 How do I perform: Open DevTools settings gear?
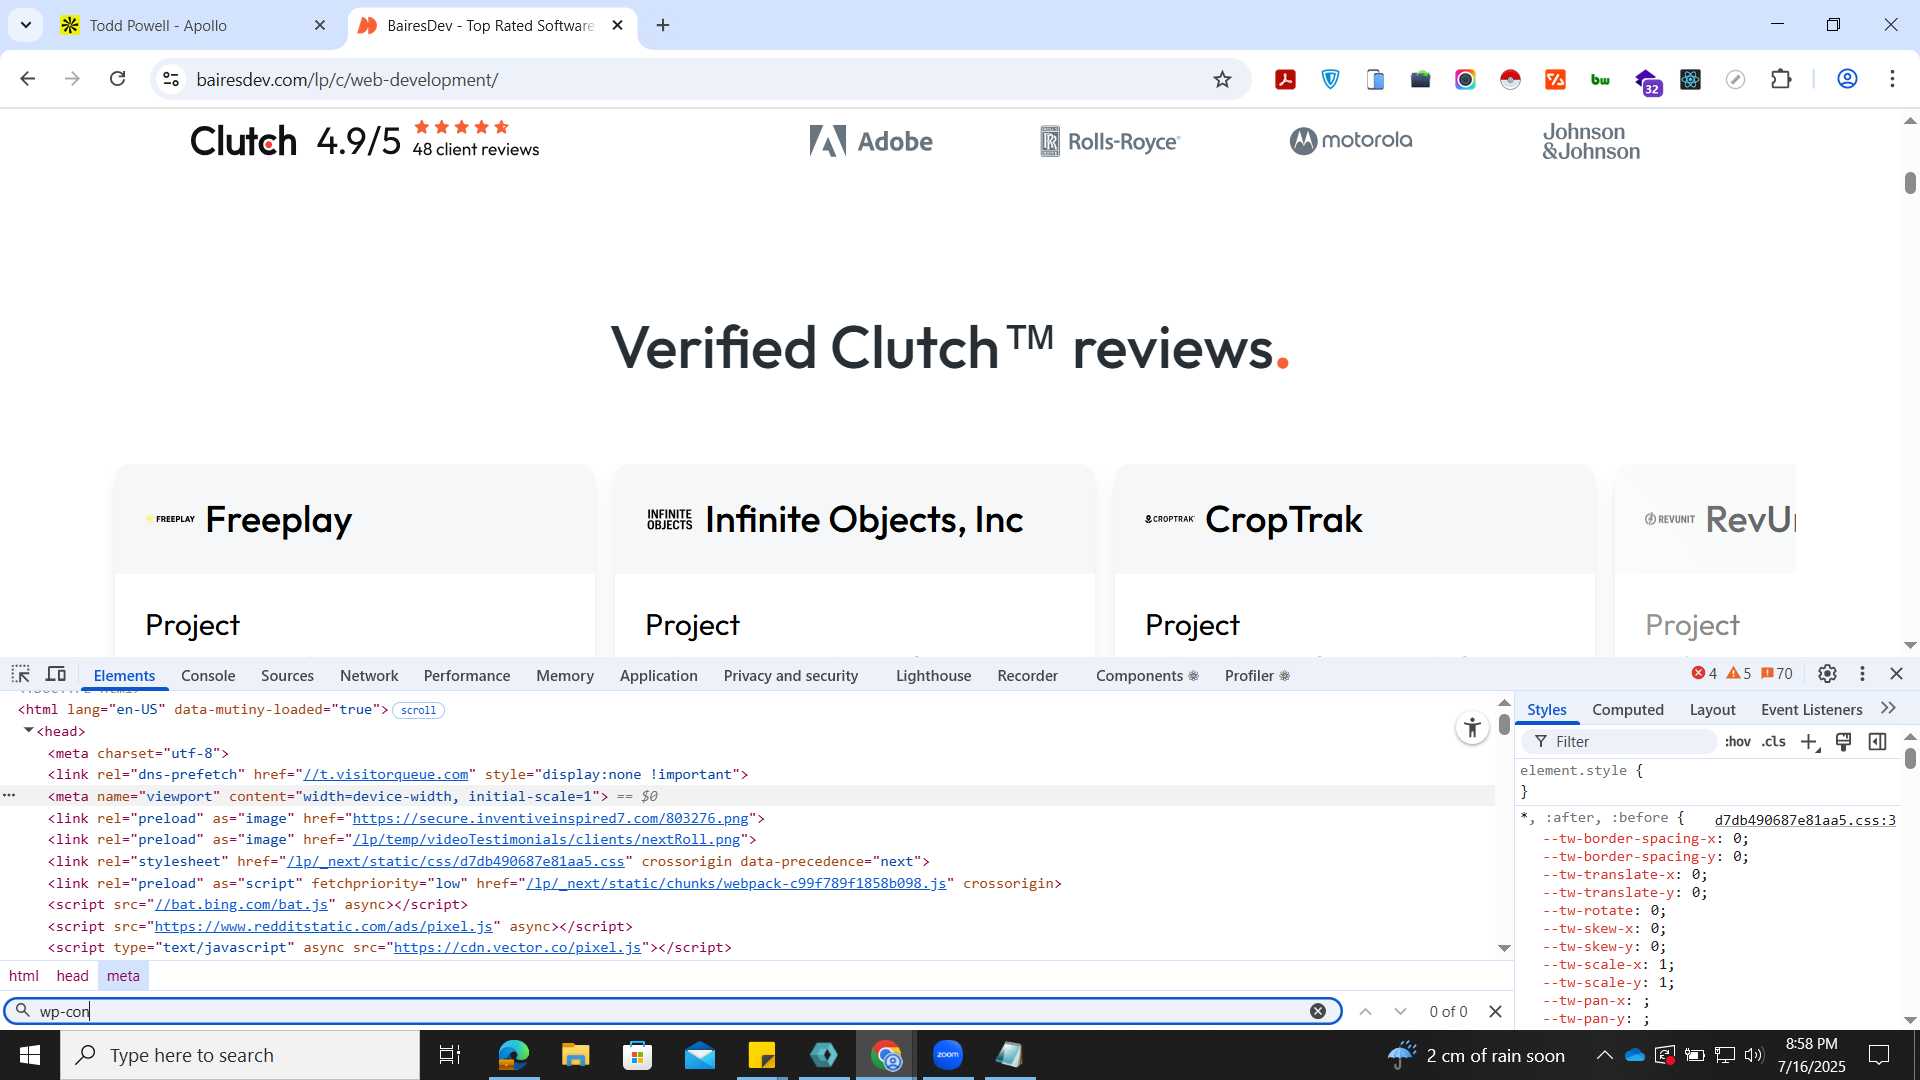1827,674
